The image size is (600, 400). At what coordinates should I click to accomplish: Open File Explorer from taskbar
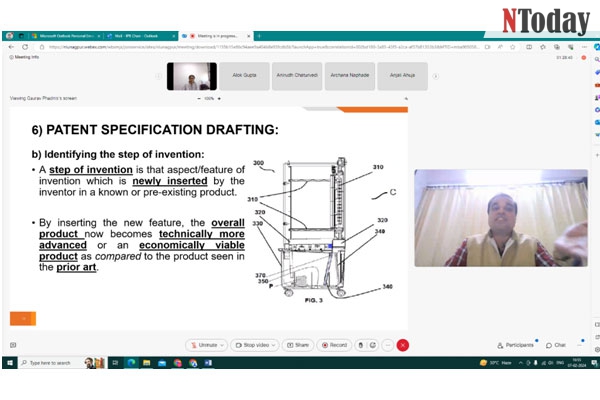click(x=147, y=362)
